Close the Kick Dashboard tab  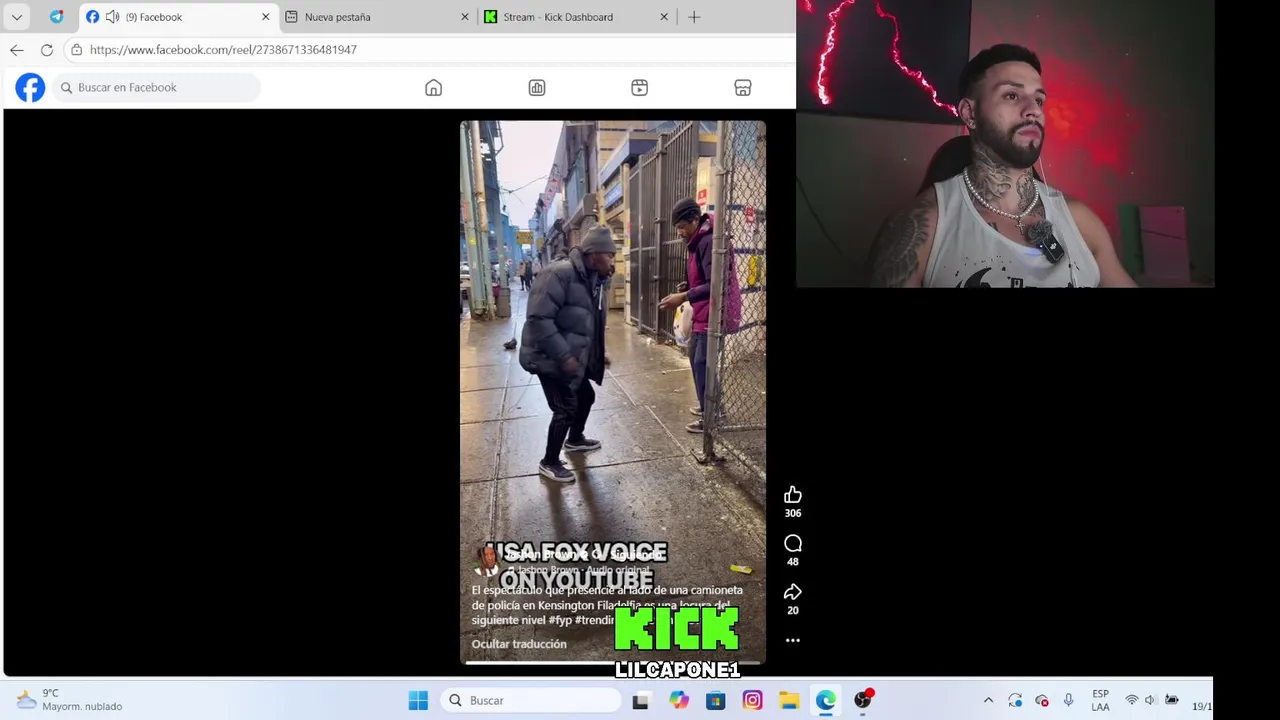tap(664, 17)
